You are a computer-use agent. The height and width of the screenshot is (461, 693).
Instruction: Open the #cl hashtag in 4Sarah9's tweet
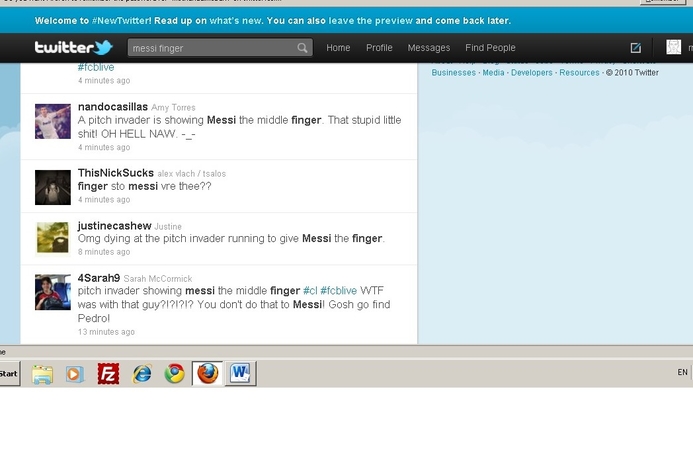tap(310, 291)
